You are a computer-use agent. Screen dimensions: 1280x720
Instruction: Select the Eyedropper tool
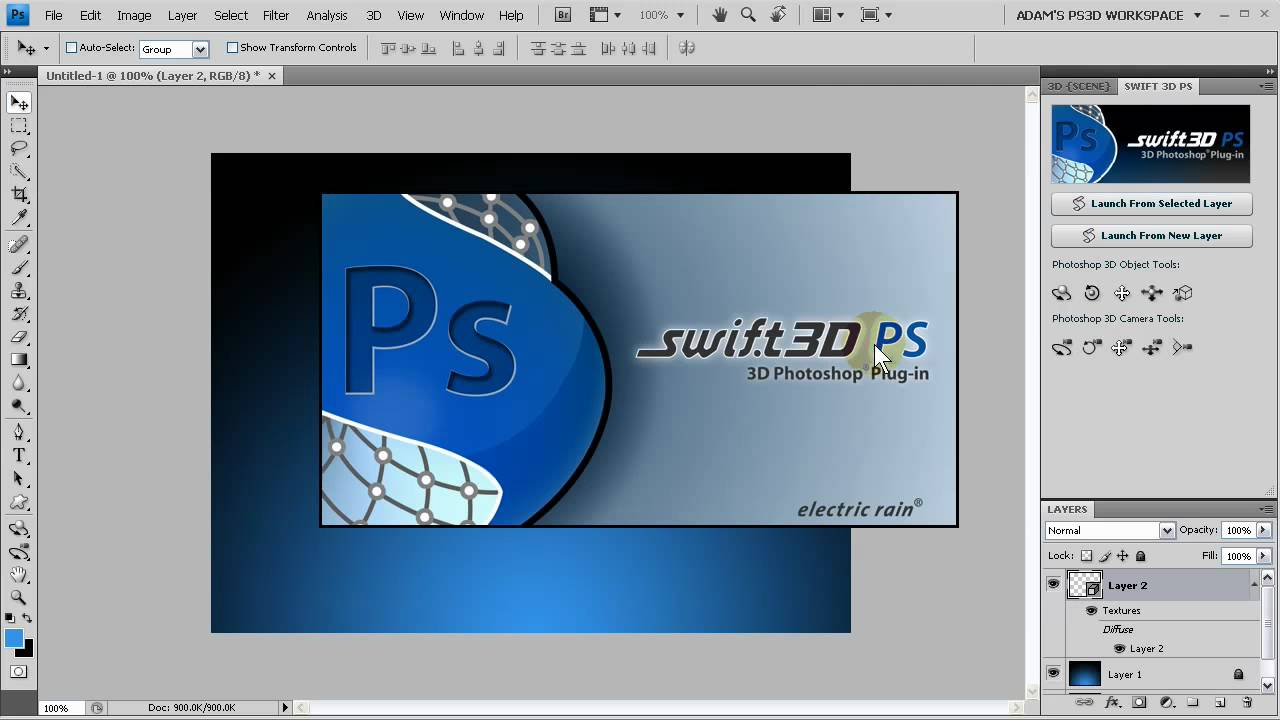[x=19, y=217]
